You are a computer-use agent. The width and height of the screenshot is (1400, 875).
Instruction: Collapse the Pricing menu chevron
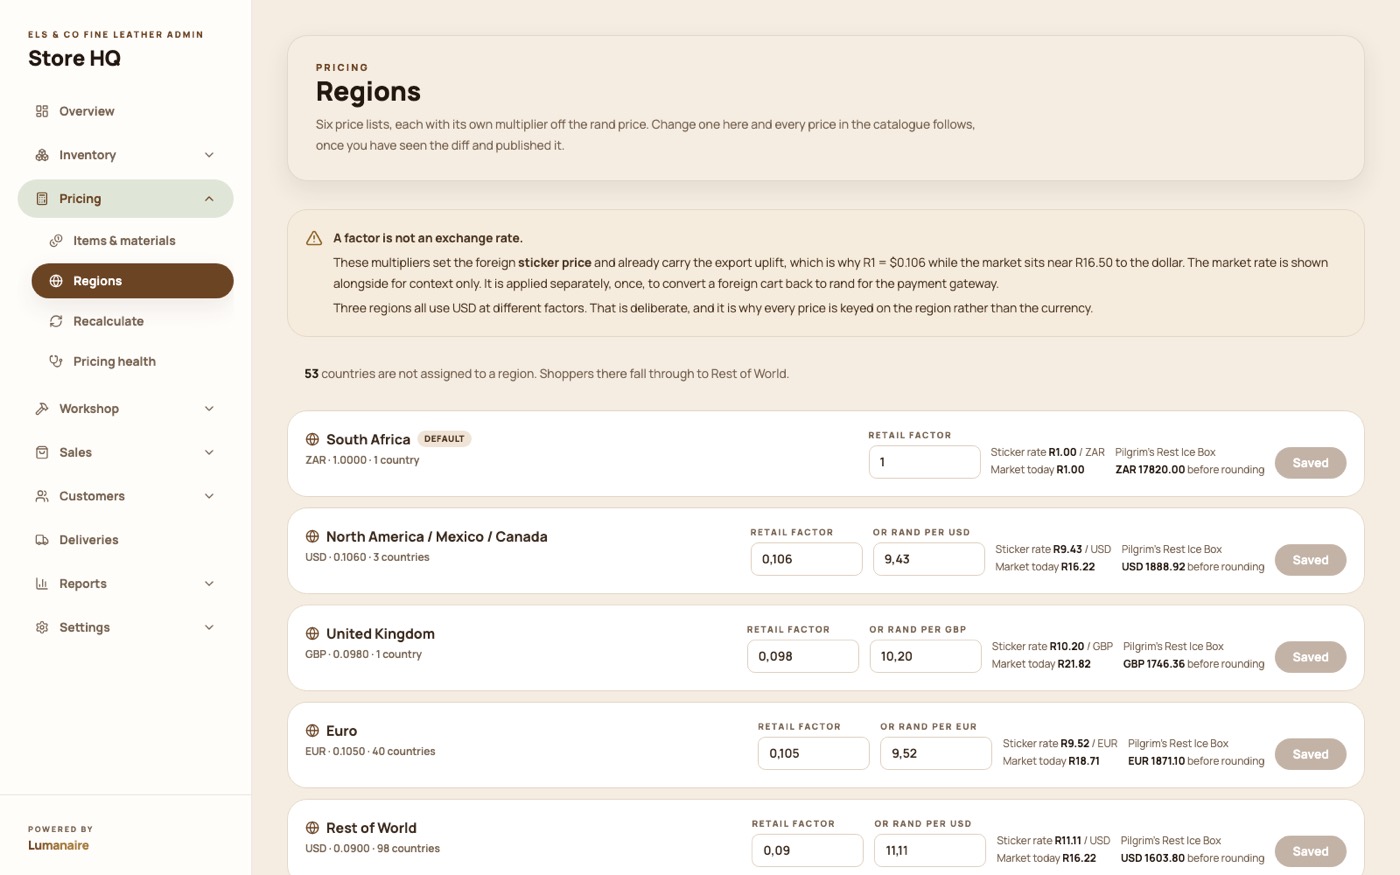[209, 199]
